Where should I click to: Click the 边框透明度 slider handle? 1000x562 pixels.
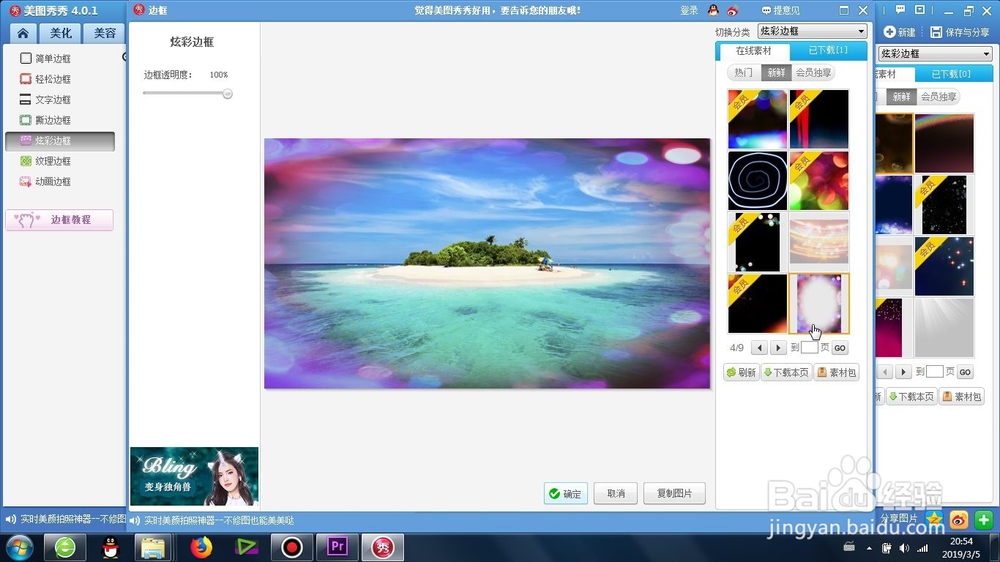(228, 94)
